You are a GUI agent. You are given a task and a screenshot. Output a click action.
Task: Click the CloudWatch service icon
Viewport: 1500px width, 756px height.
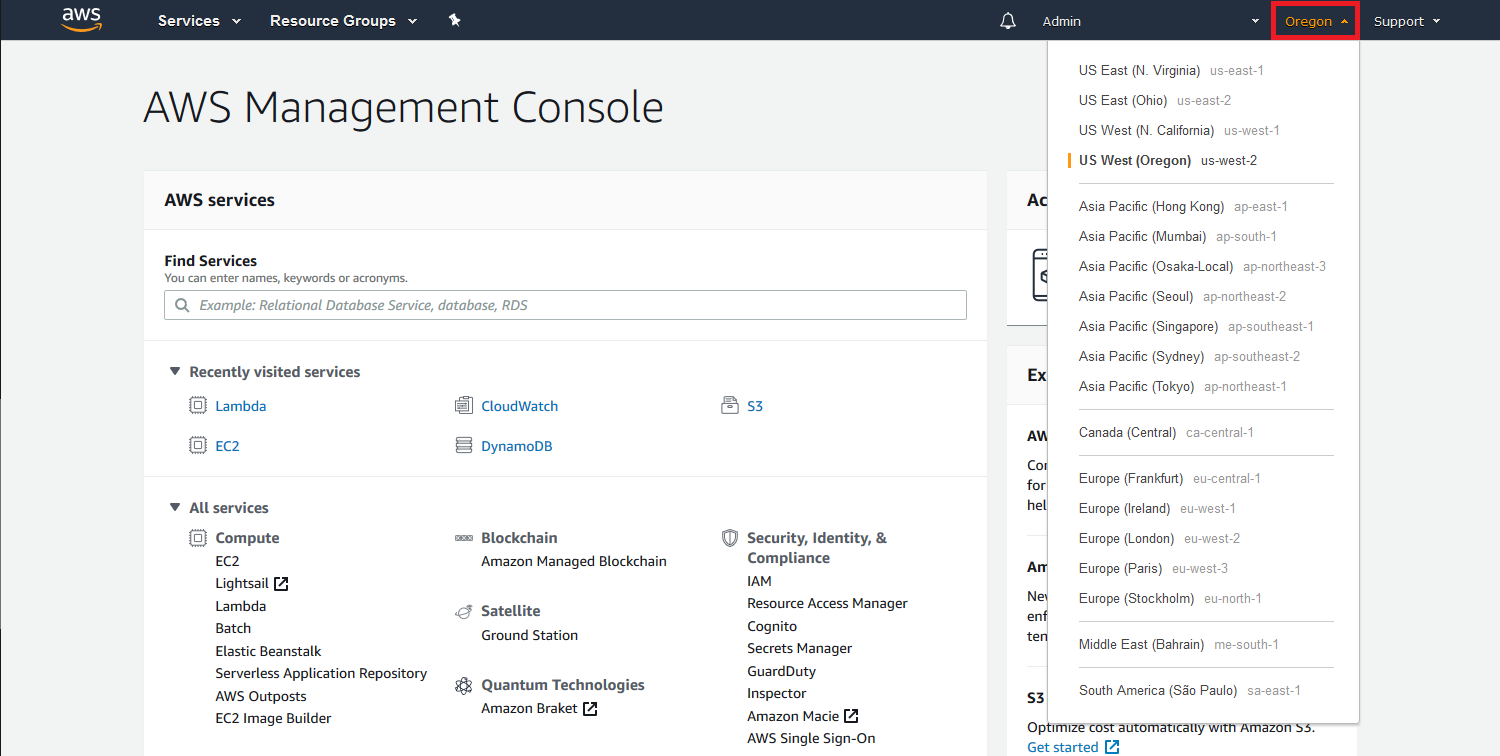(464, 405)
